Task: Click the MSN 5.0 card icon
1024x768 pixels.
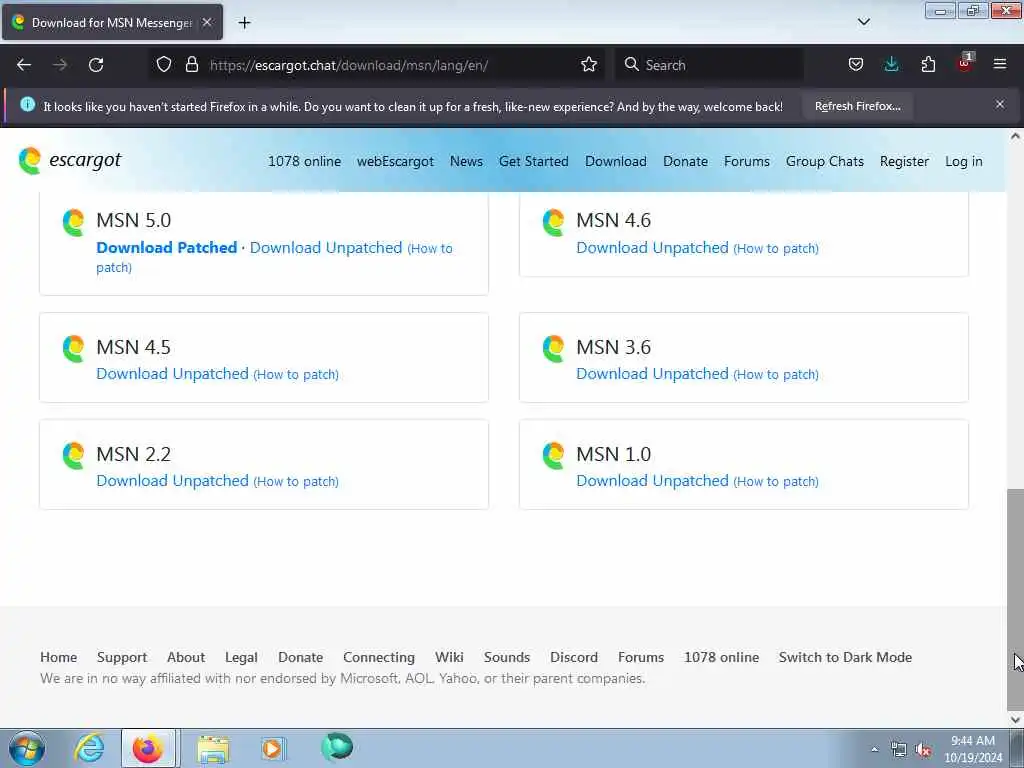Action: tap(73, 223)
